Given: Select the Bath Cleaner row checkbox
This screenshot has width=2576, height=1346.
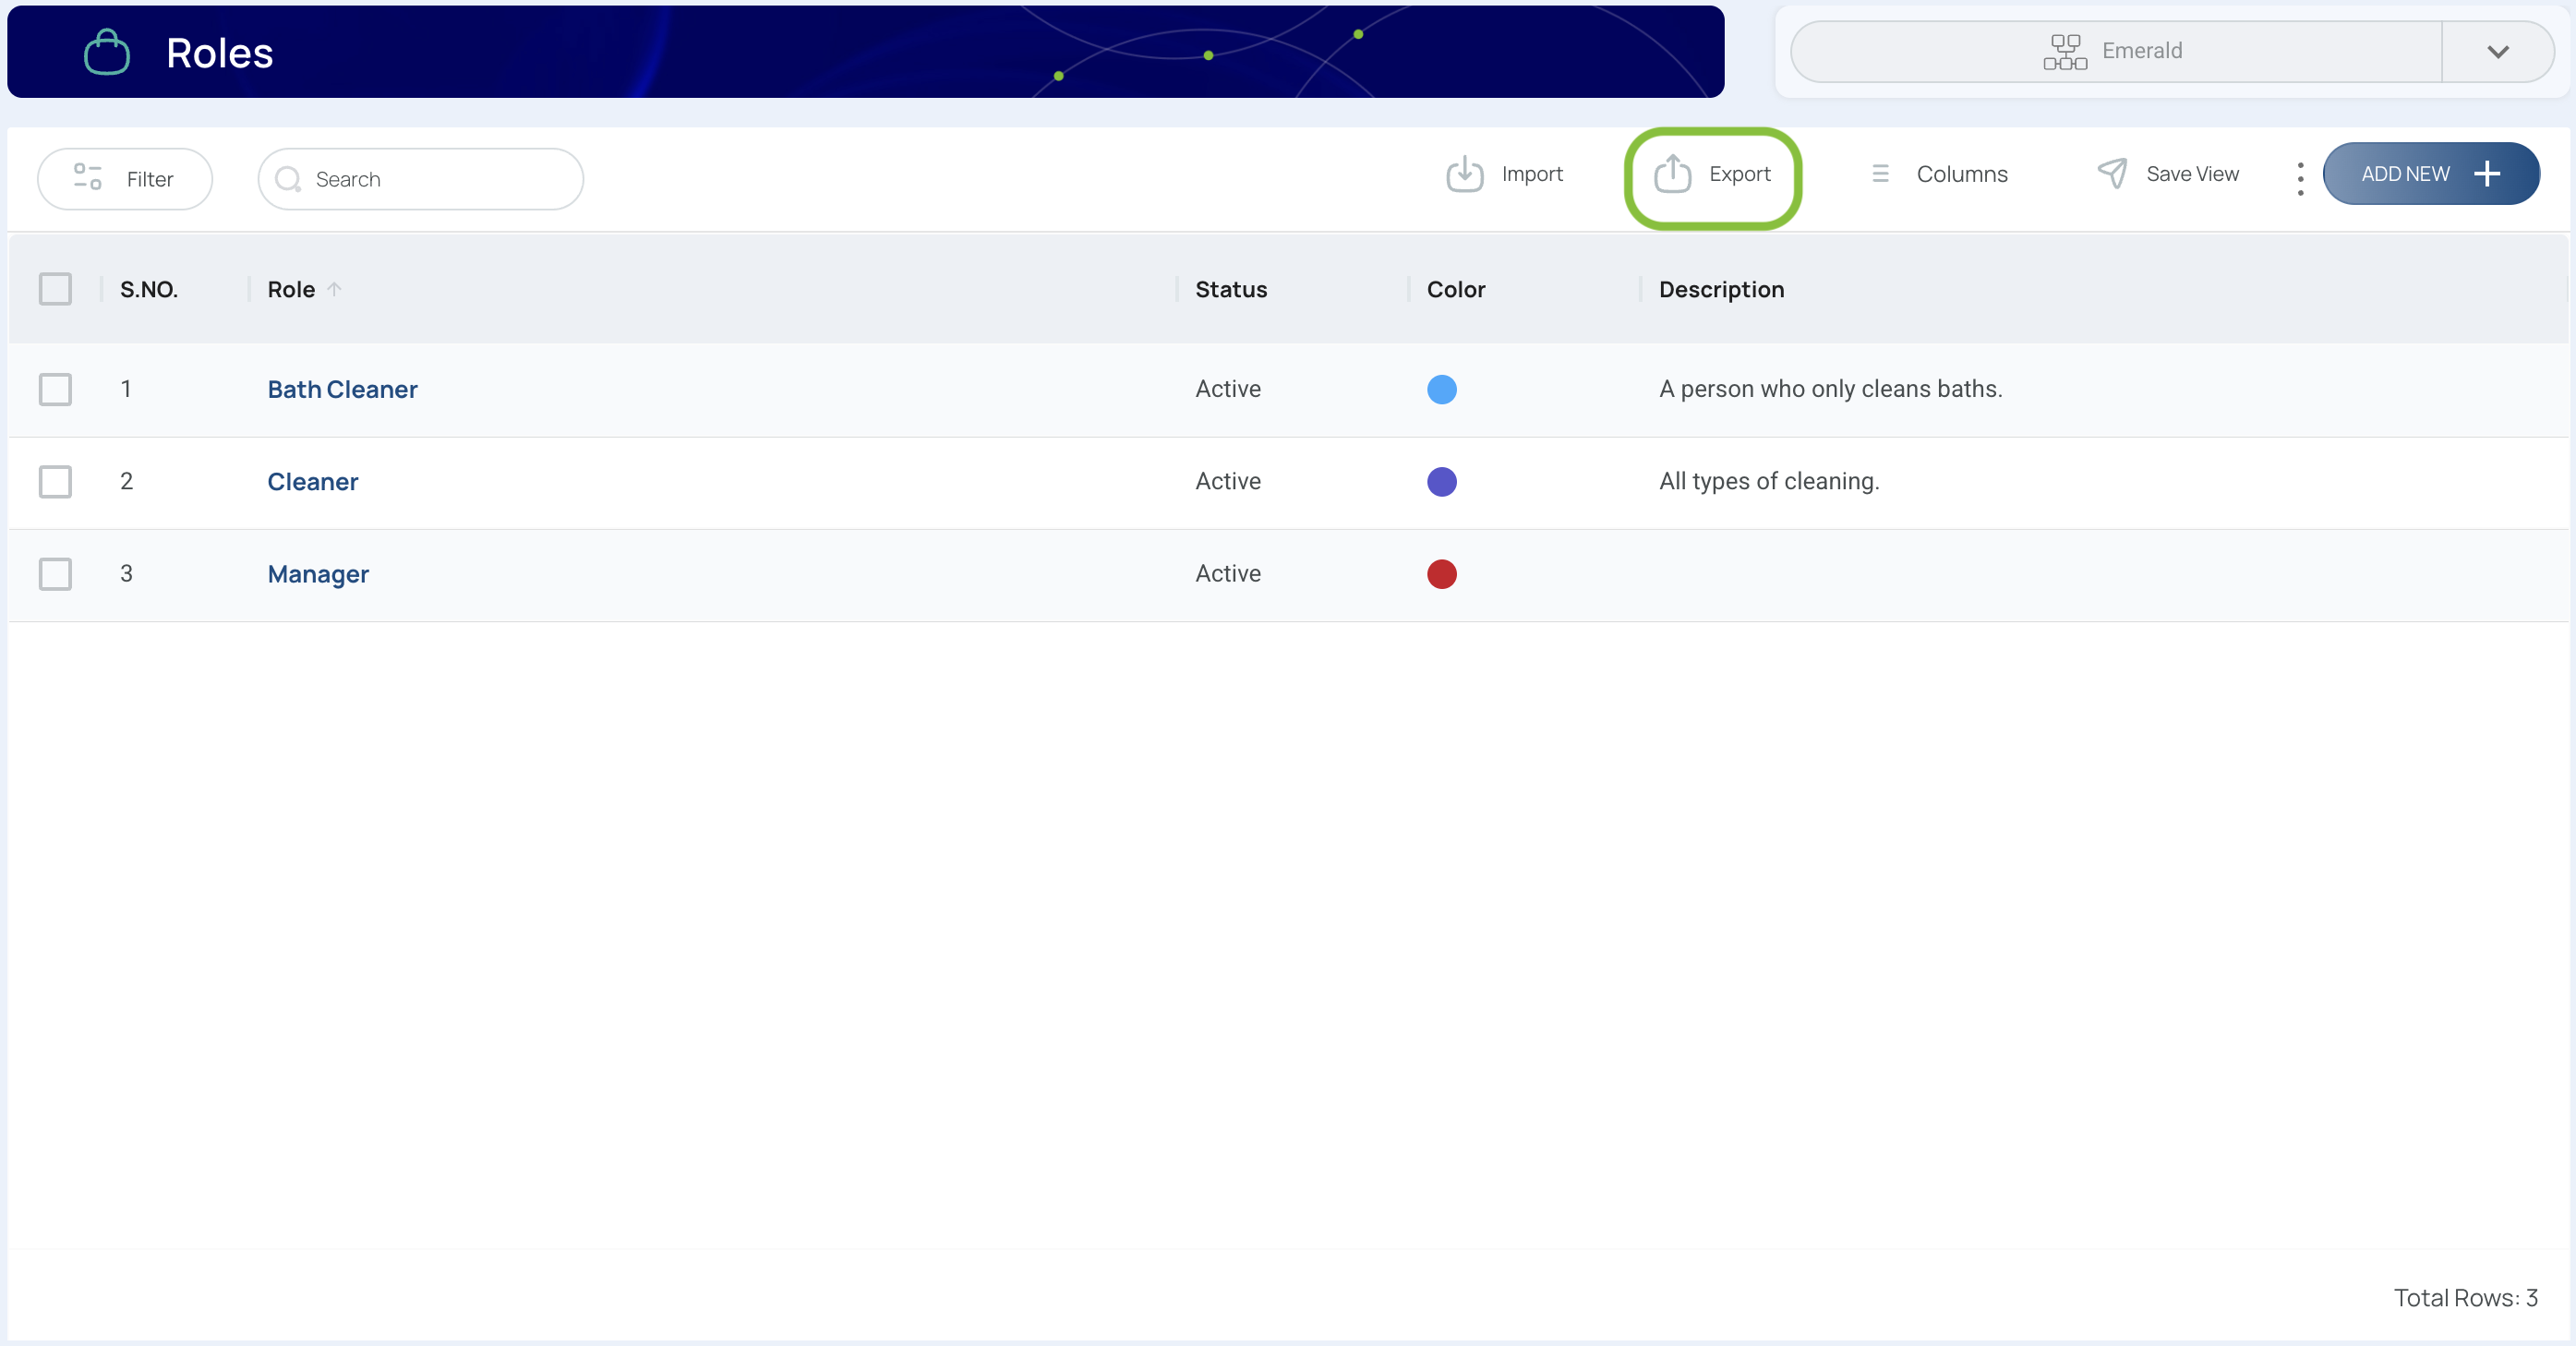Looking at the screenshot, I should (x=55, y=389).
